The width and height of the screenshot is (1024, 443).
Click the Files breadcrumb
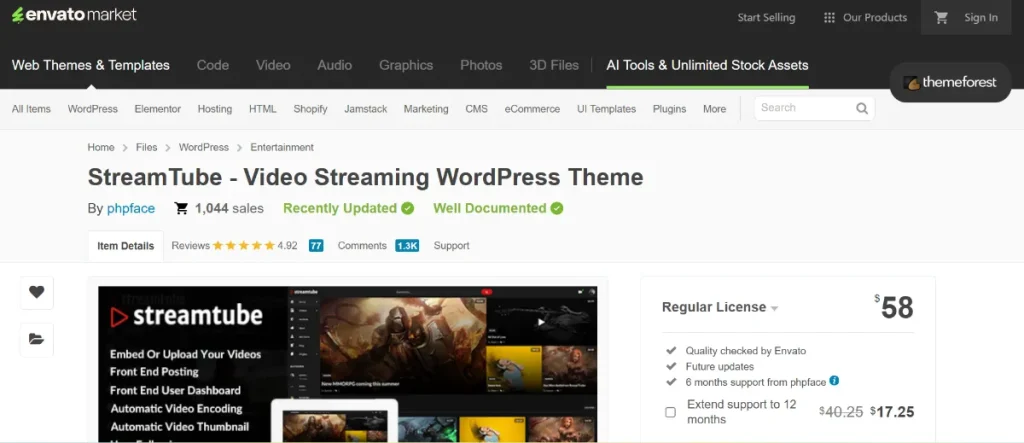click(146, 147)
